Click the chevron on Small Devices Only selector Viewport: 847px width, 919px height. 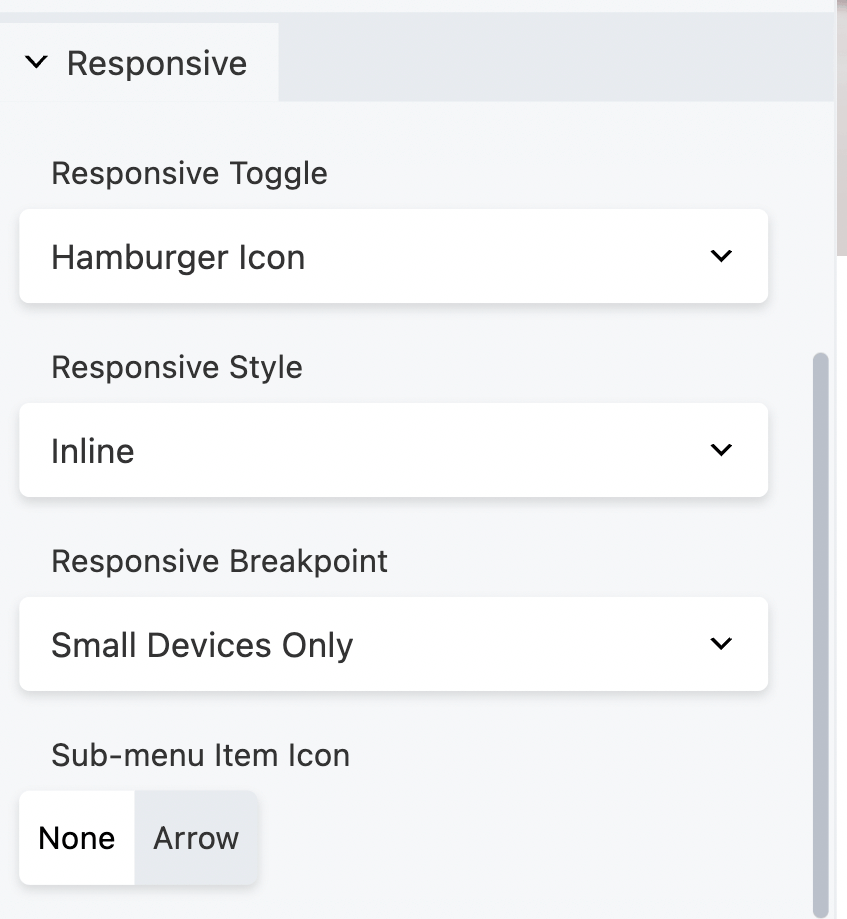tap(721, 644)
